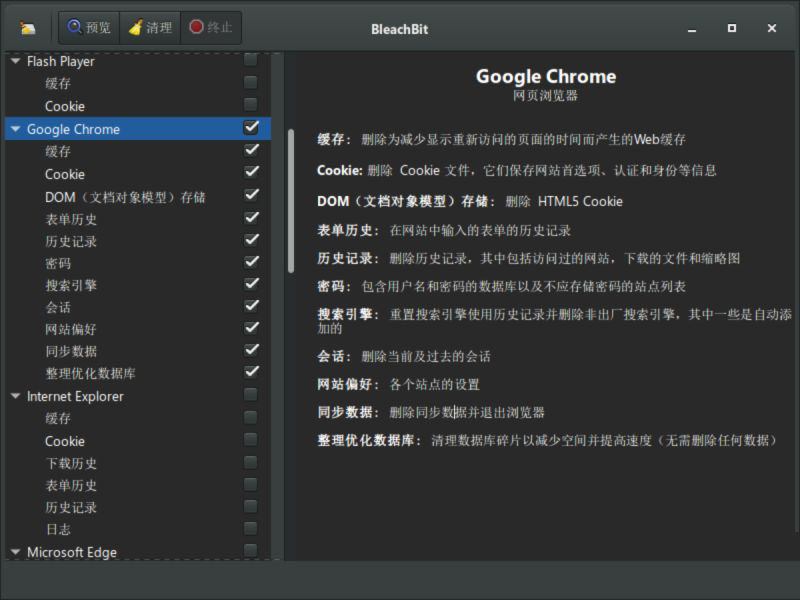The height and width of the screenshot is (600, 800).
Task: Collapse the Google Chrome tree group
Action: coord(15,129)
